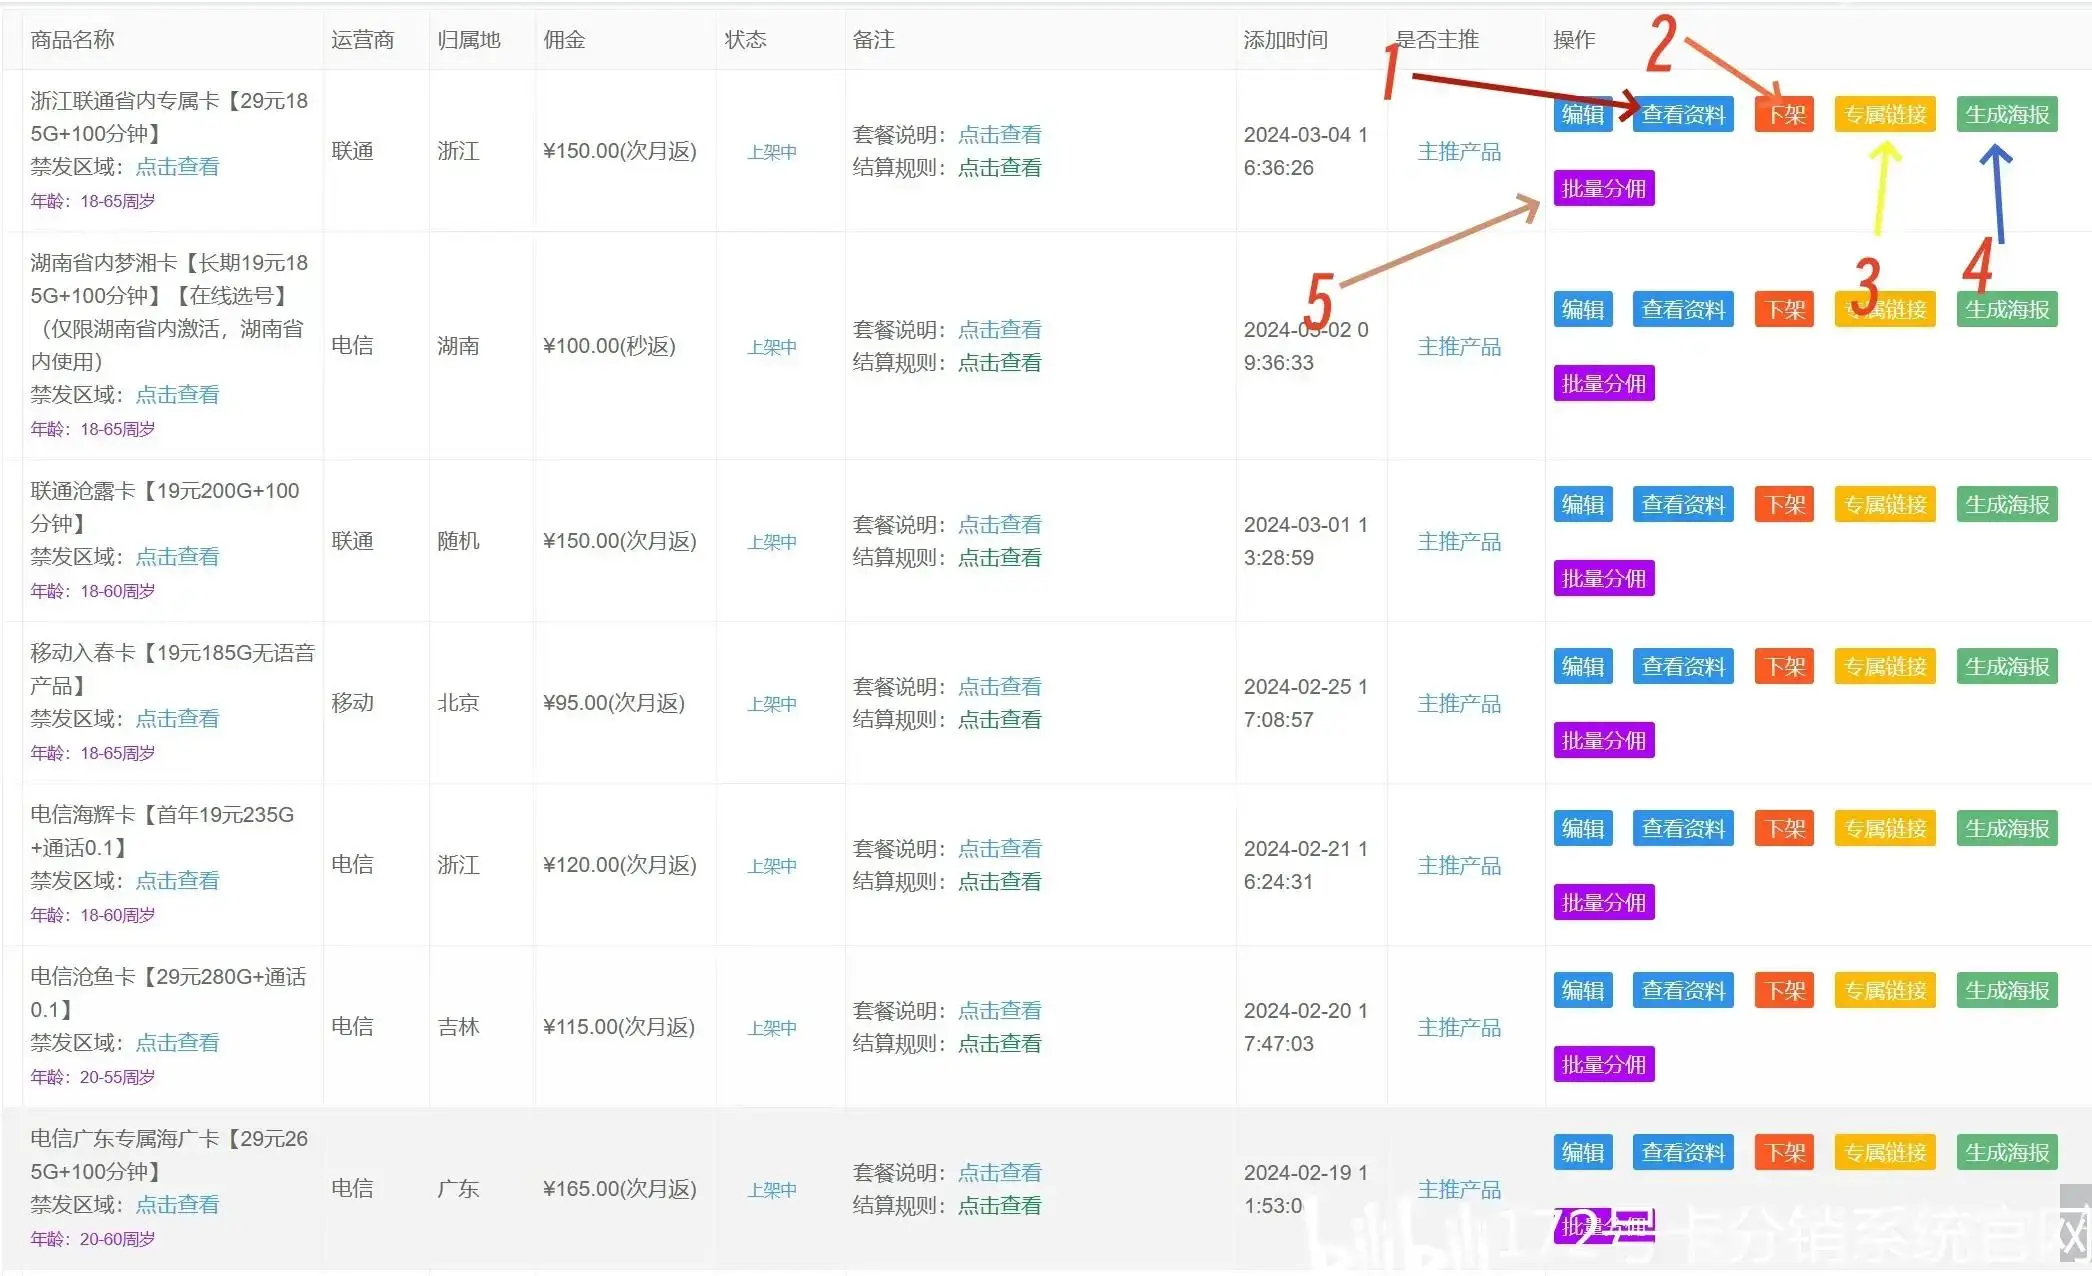Click 批量分佣 for 电信海辉卡 row
Image resolution: width=2092 pixels, height=1276 pixels.
pos(1604,902)
